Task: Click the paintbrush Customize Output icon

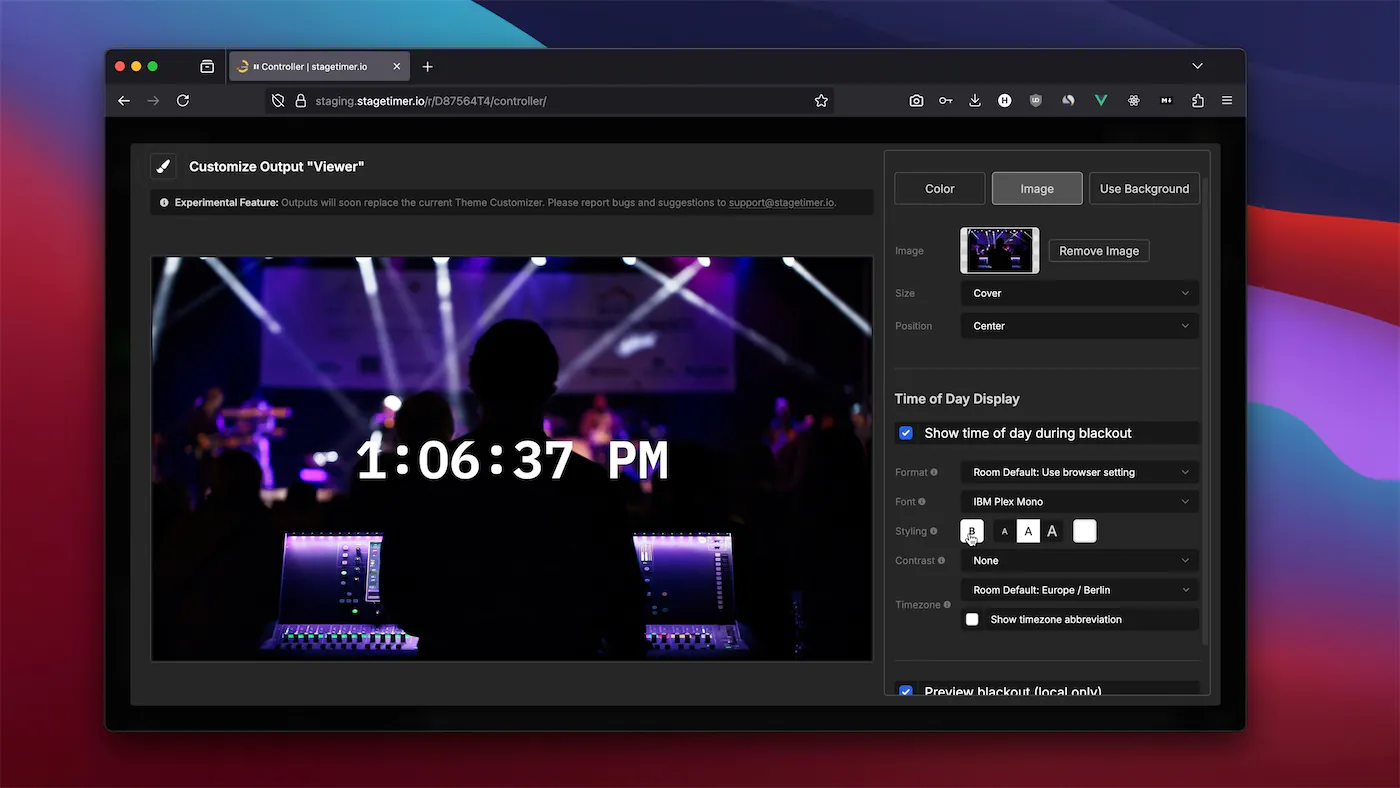Action: (x=163, y=167)
